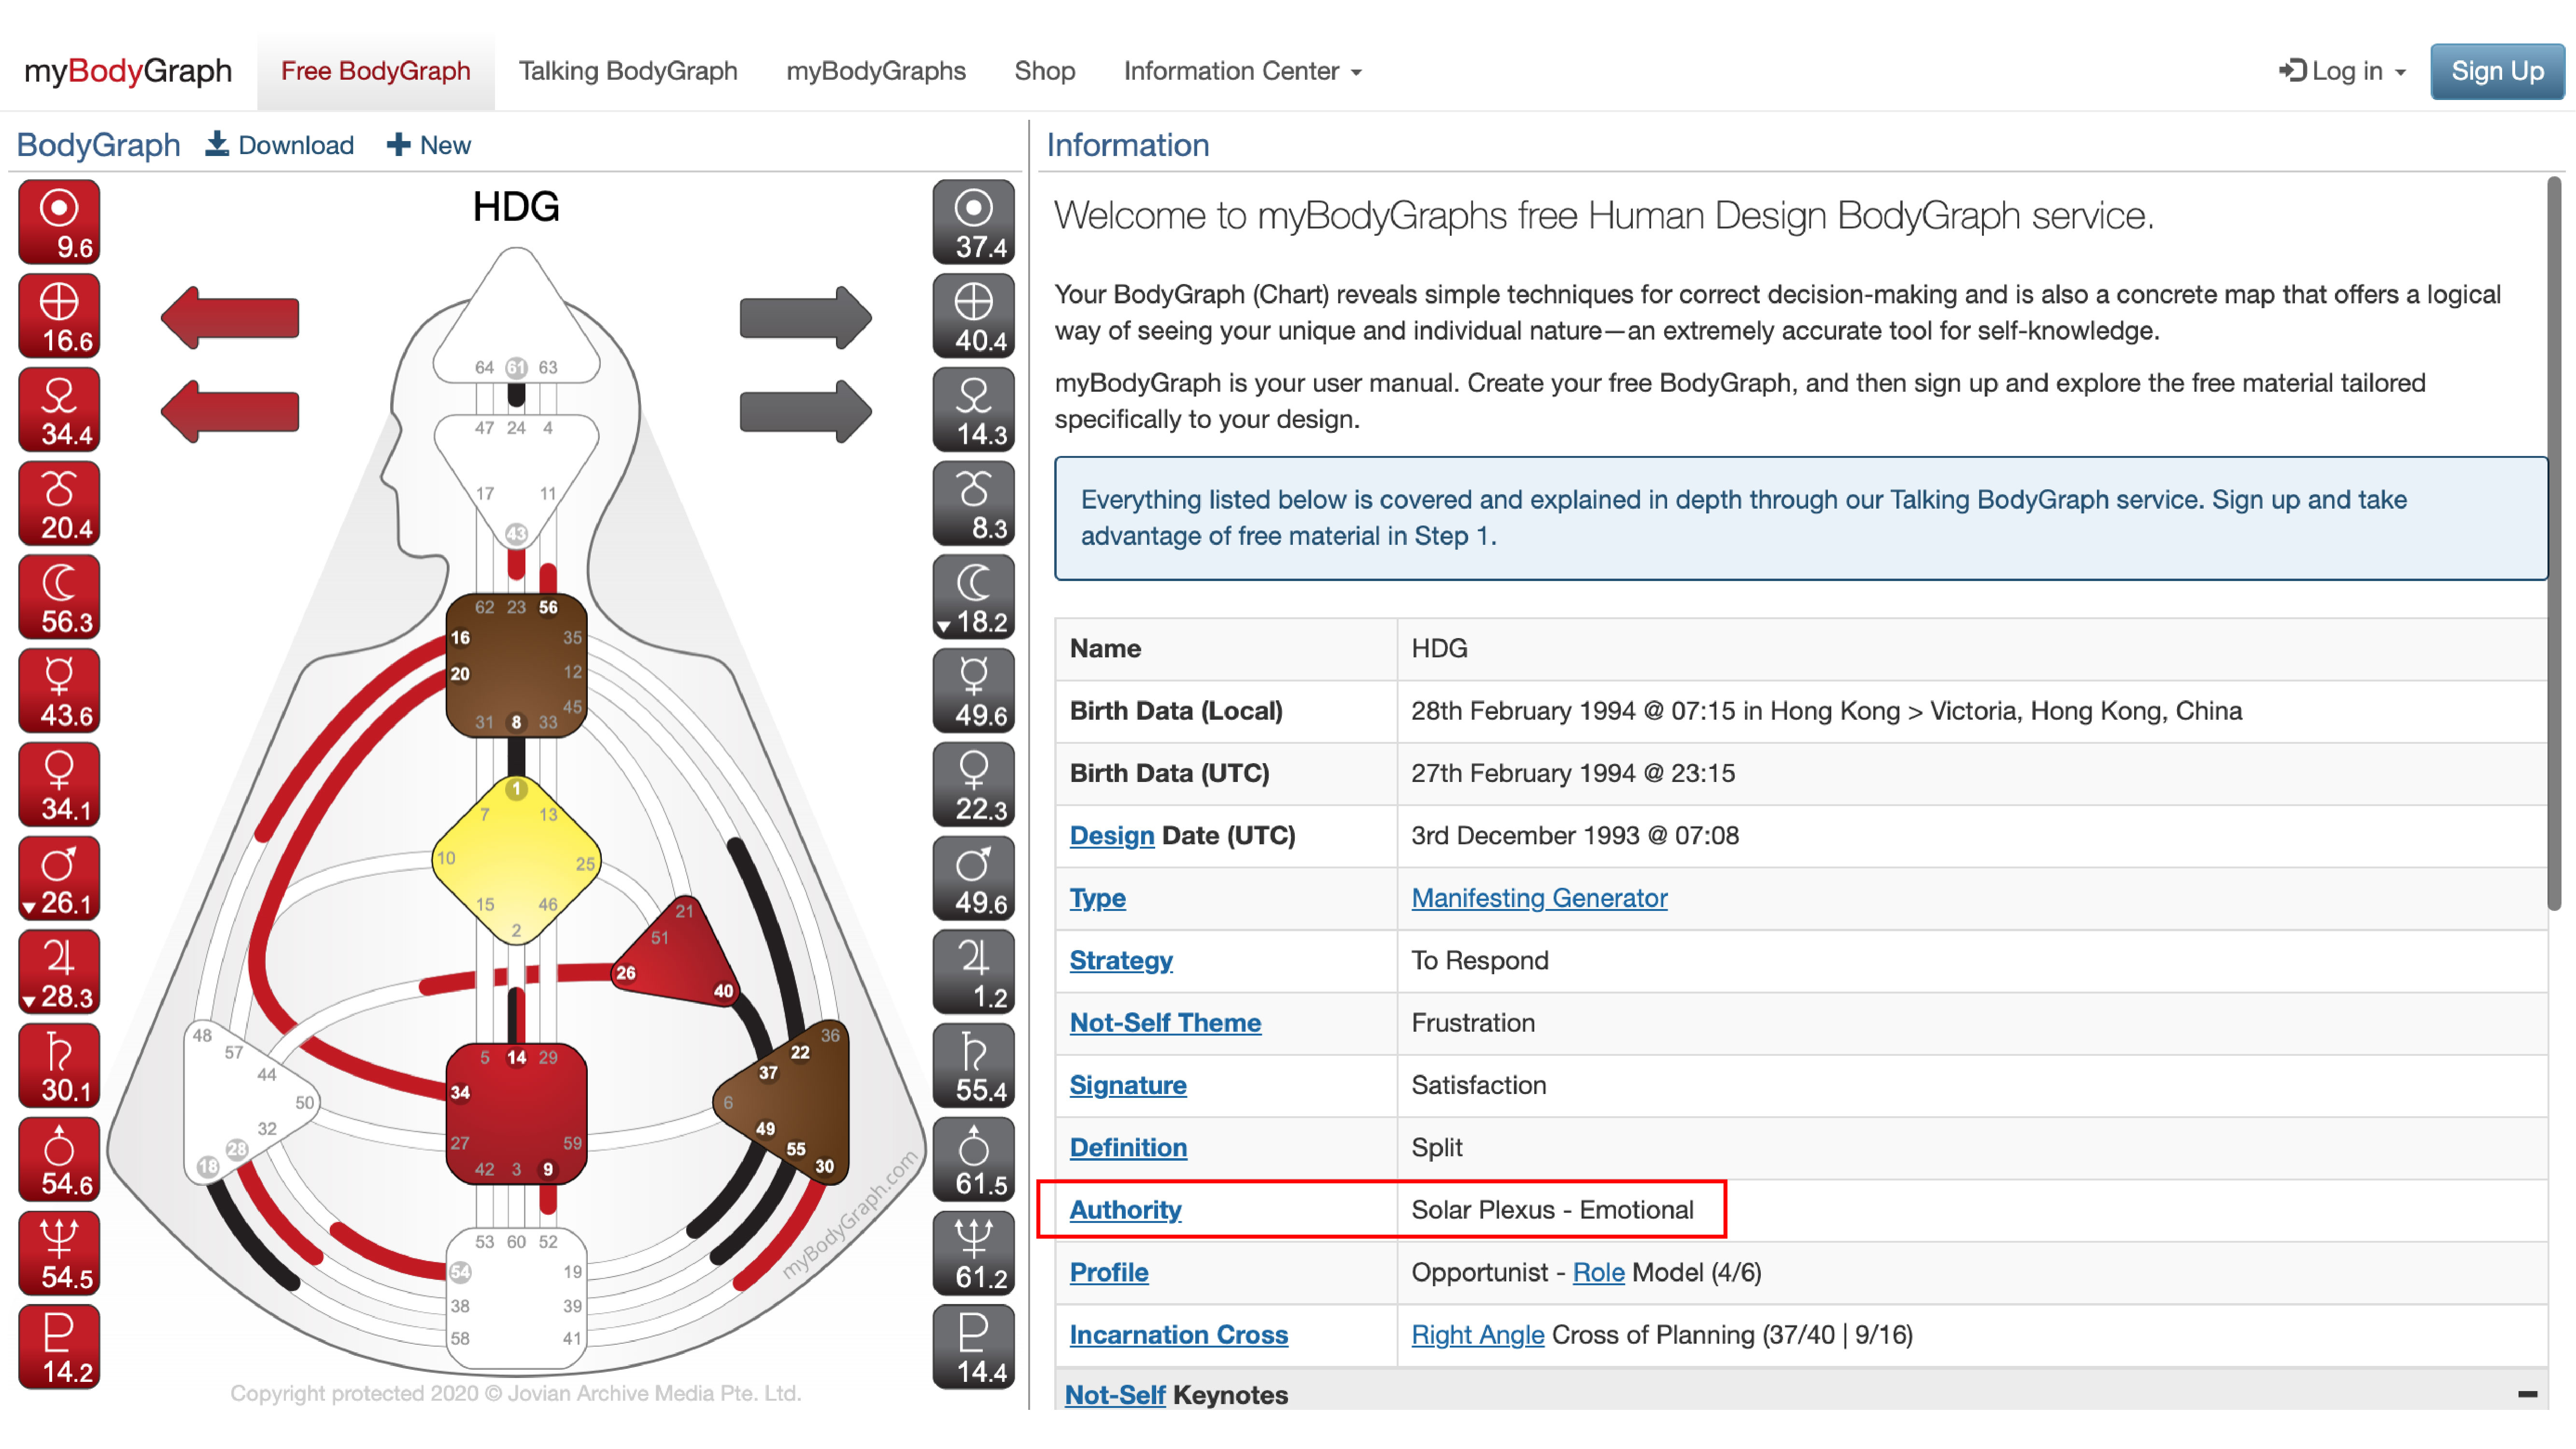Viewport: 2576px width, 1449px height.
Task: Click the grey Pluto 14.4 tile
Action: tap(973, 1346)
